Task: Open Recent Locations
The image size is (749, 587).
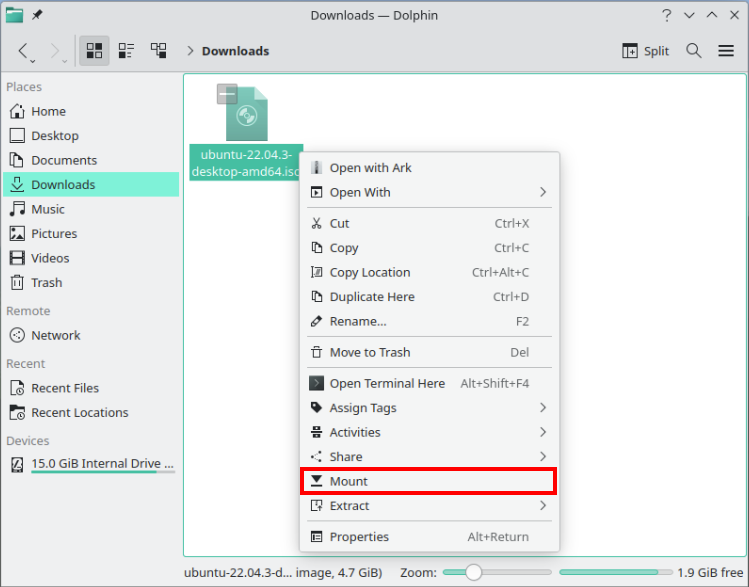Action: click(x=91, y=412)
